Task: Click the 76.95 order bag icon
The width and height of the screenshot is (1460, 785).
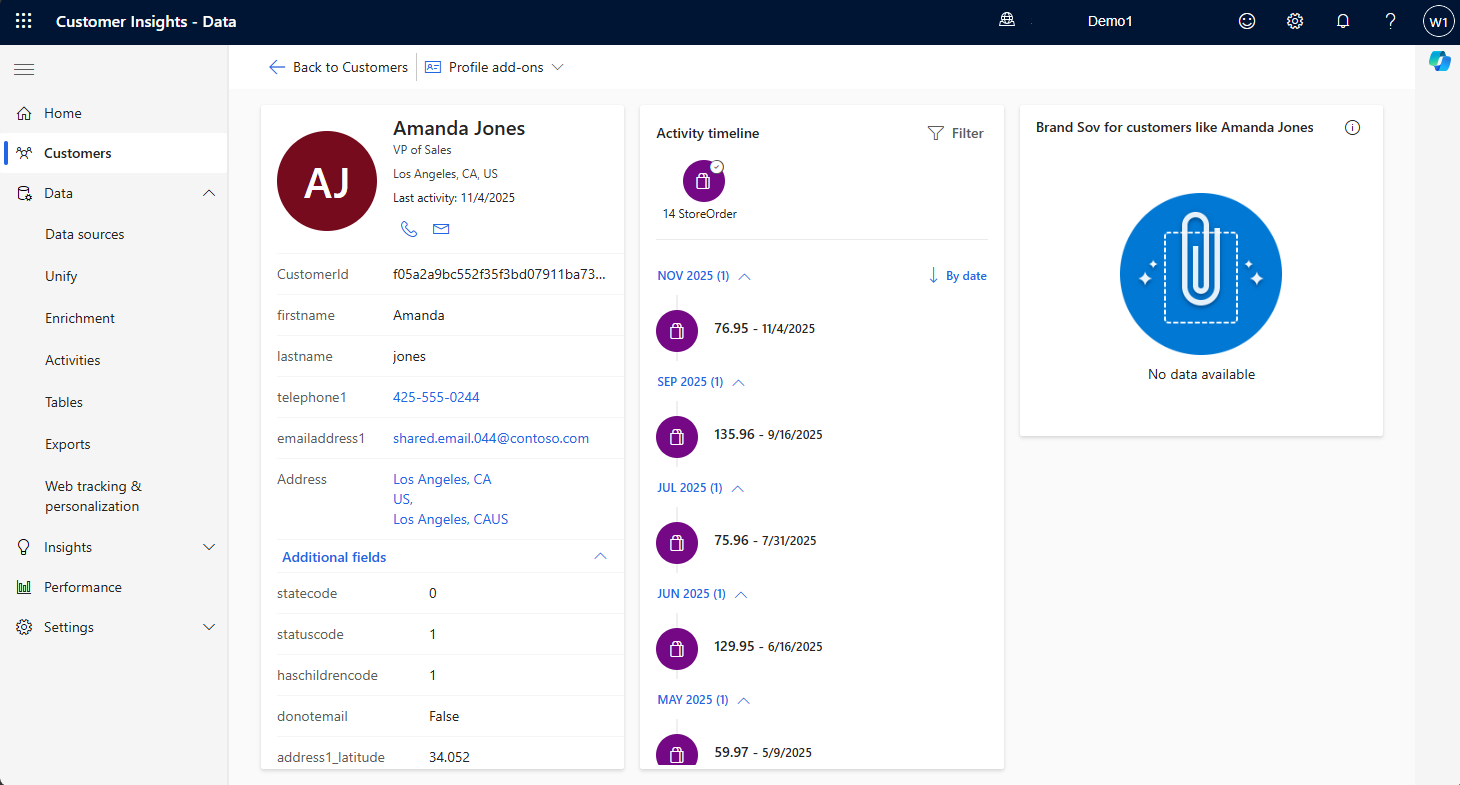Action: 677,330
